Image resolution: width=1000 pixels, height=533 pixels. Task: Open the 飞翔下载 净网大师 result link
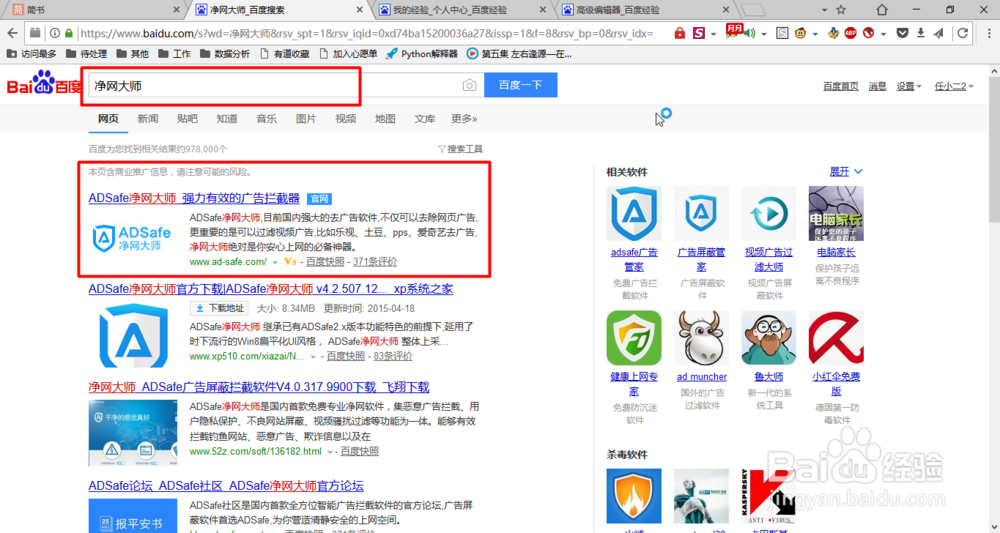[x=258, y=387]
